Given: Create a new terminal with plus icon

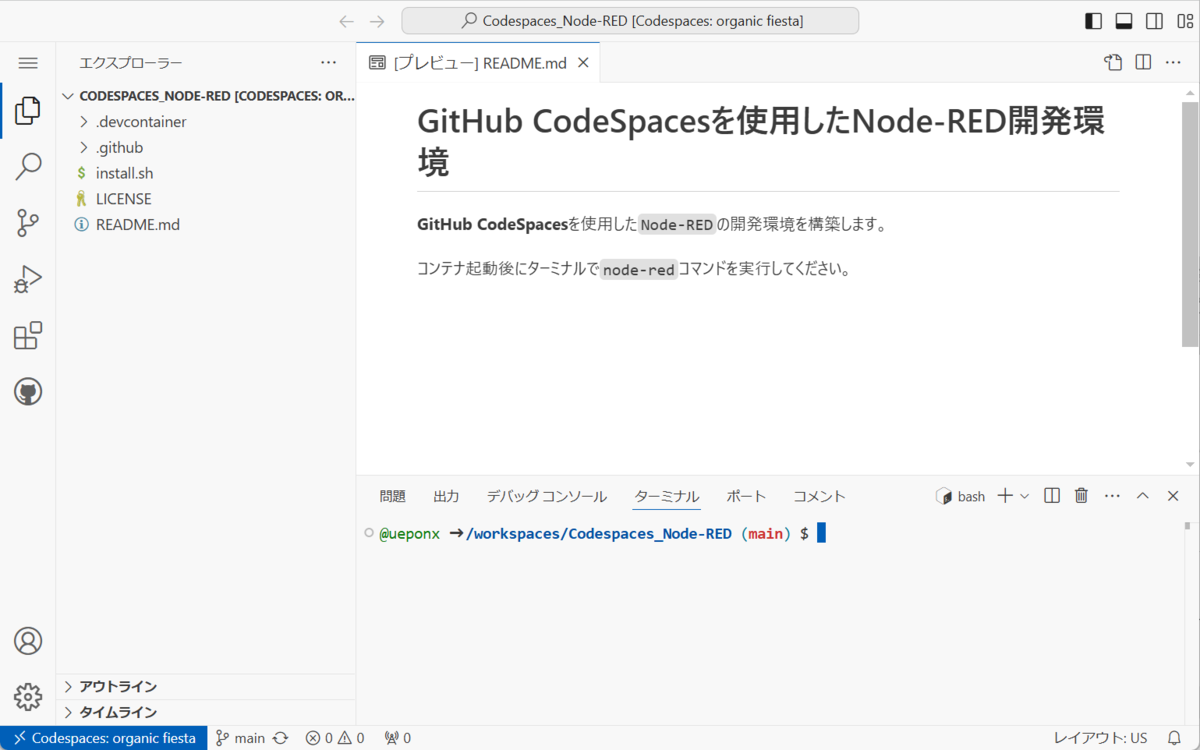Looking at the screenshot, I should (x=1005, y=496).
